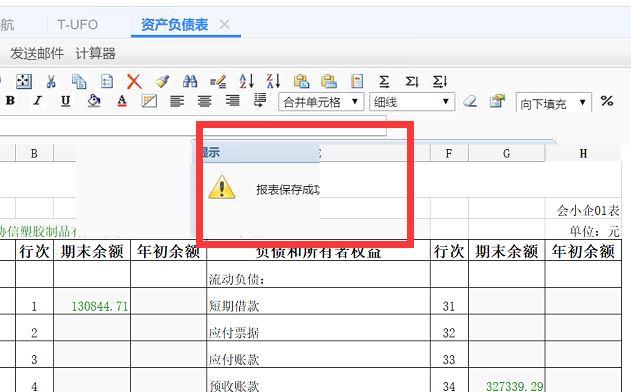Select column B header
631x392 pixels.
point(34,153)
